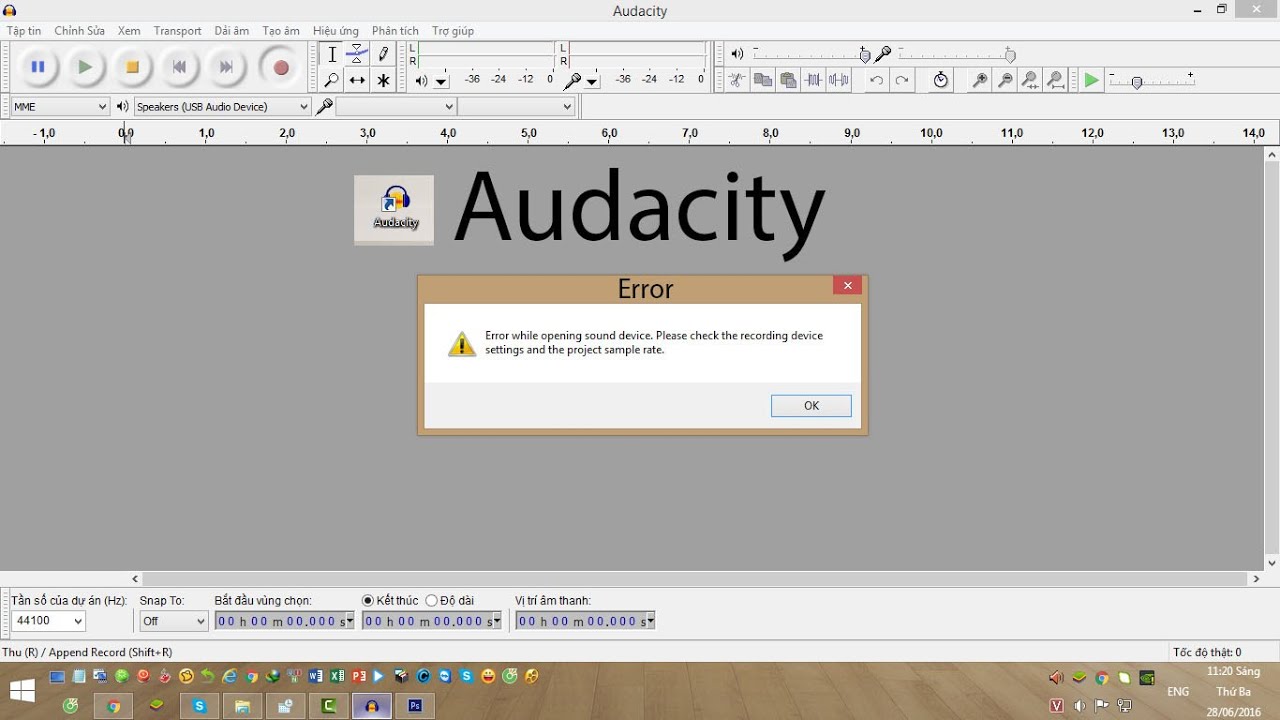Viewport: 1280px width, 720px height.
Task: Select the Độ dài radio button
Action: tap(432, 601)
